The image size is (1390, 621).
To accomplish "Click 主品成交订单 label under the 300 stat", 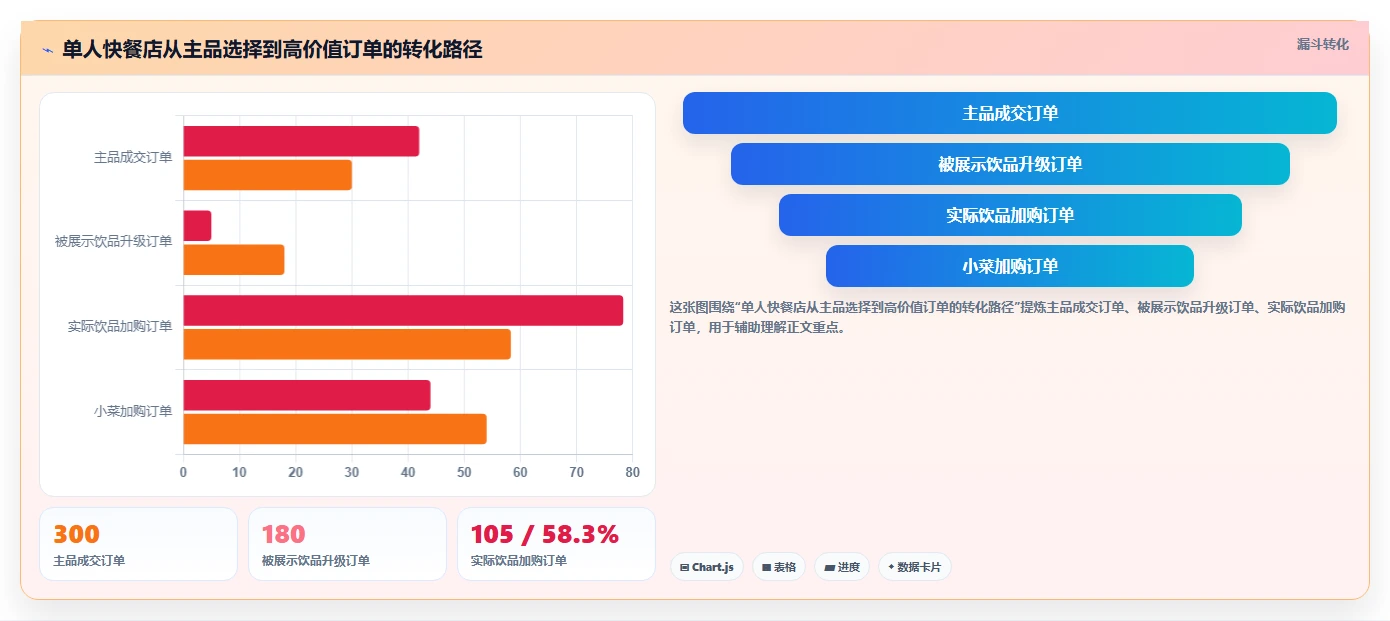I will click(89, 561).
